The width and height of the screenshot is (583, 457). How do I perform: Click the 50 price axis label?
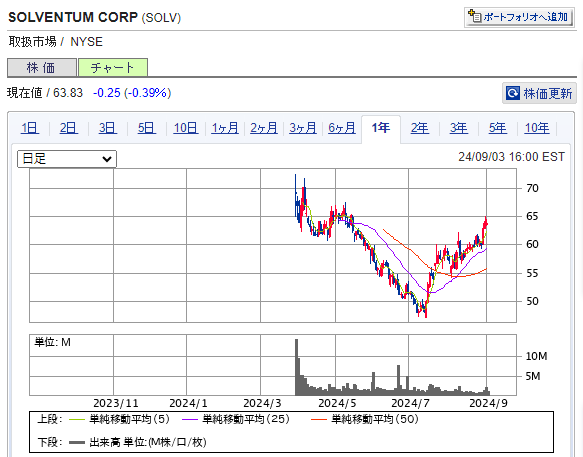point(532,301)
